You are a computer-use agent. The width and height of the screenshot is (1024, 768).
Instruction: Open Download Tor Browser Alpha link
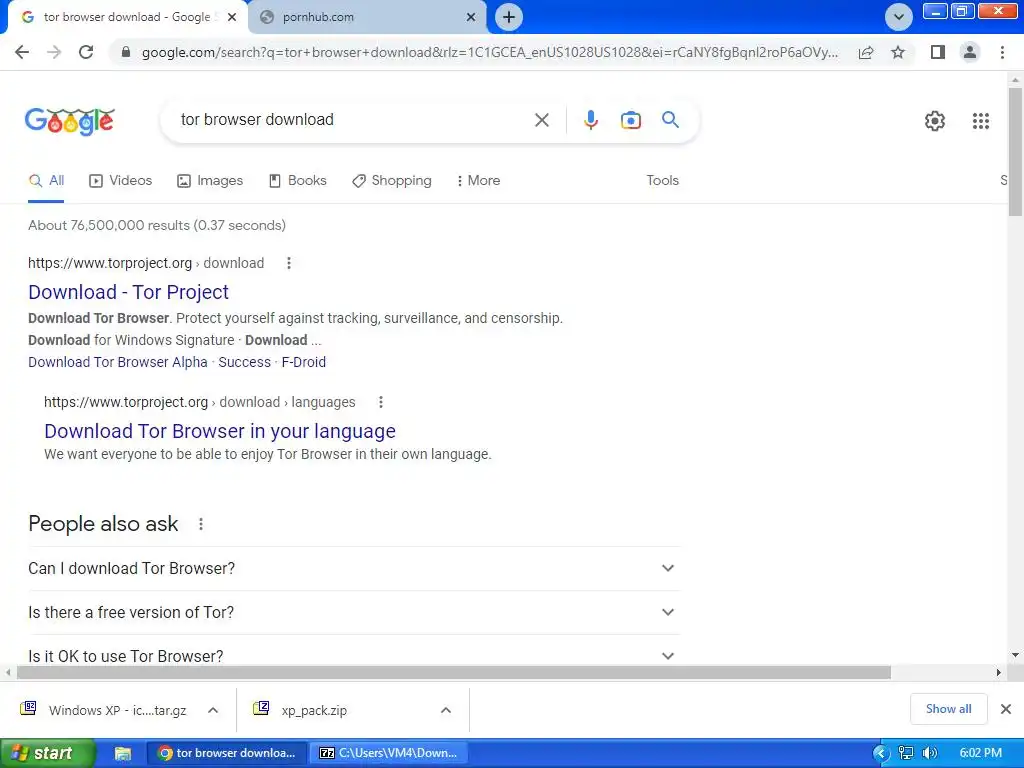[118, 362]
